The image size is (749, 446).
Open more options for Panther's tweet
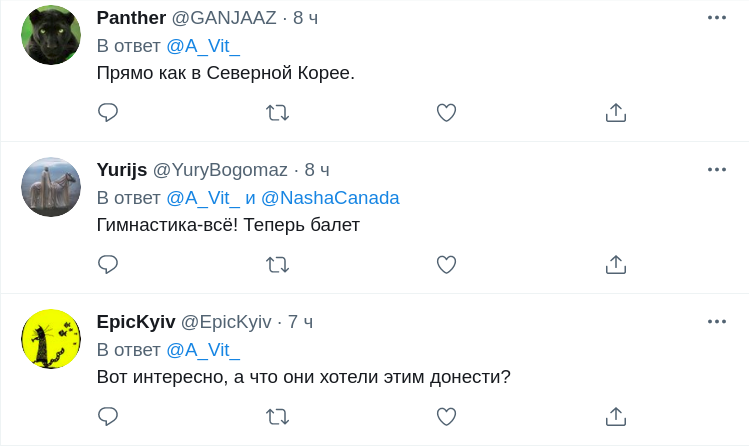click(x=716, y=18)
